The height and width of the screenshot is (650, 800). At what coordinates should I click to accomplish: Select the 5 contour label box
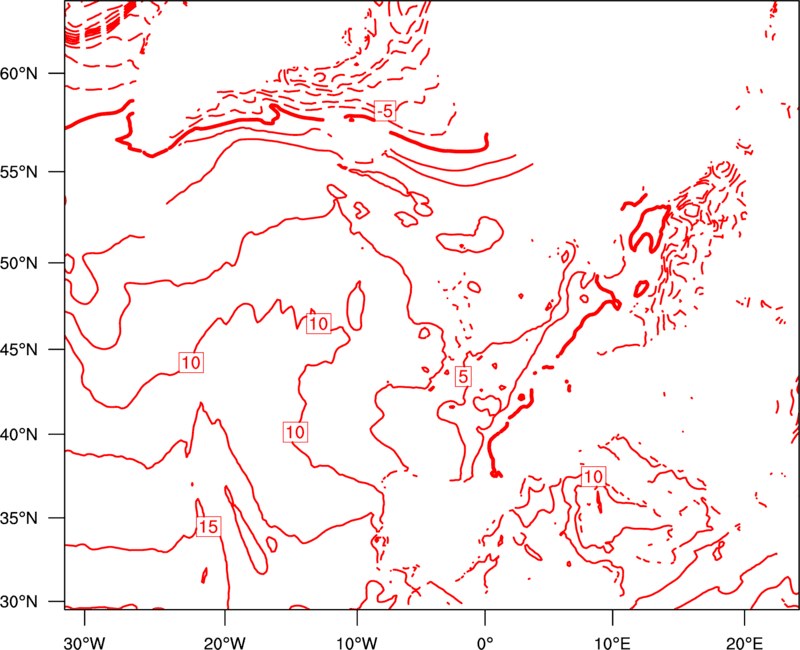(x=463, y=377)
